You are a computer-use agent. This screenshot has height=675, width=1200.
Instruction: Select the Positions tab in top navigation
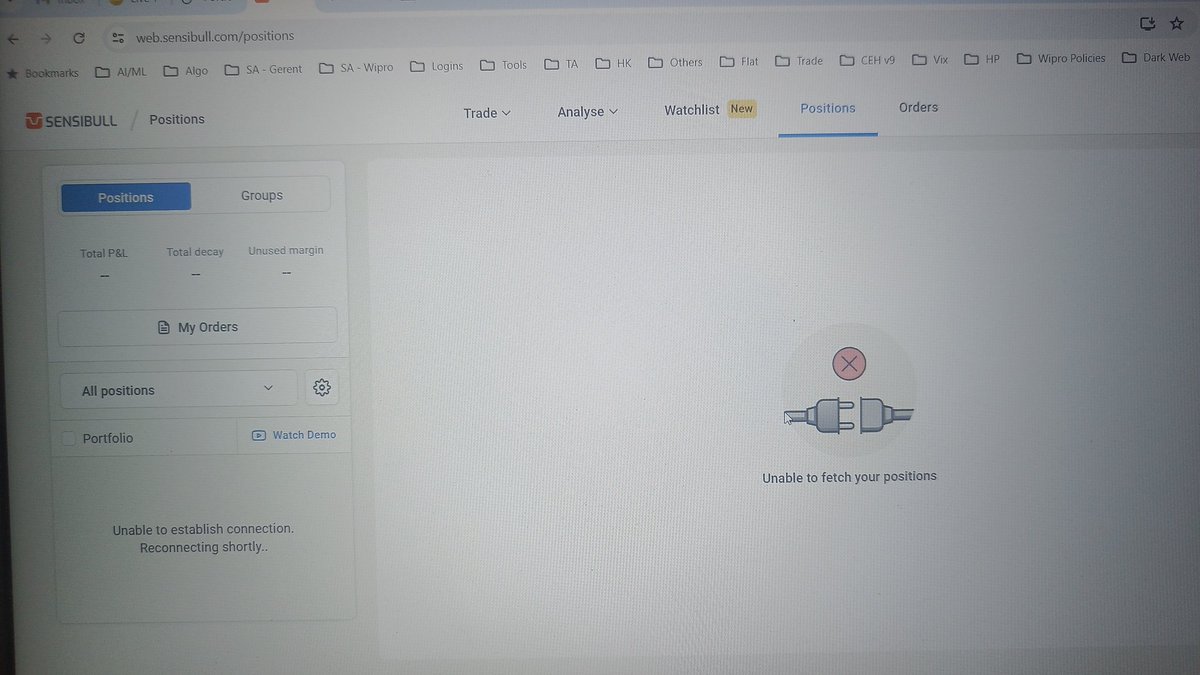click(828, 108)
